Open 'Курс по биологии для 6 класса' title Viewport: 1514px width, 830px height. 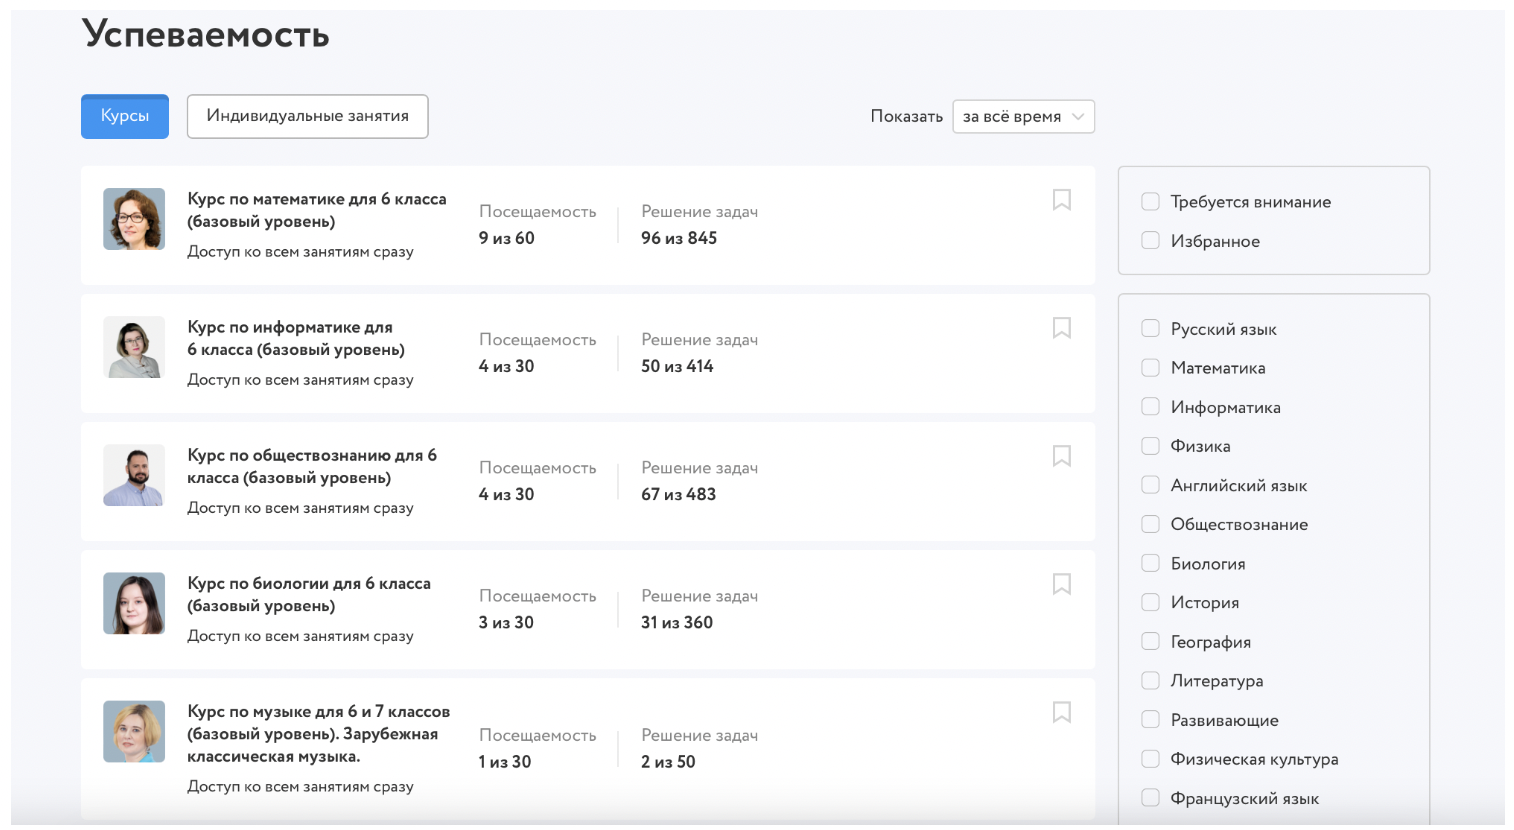click(309, 594)
